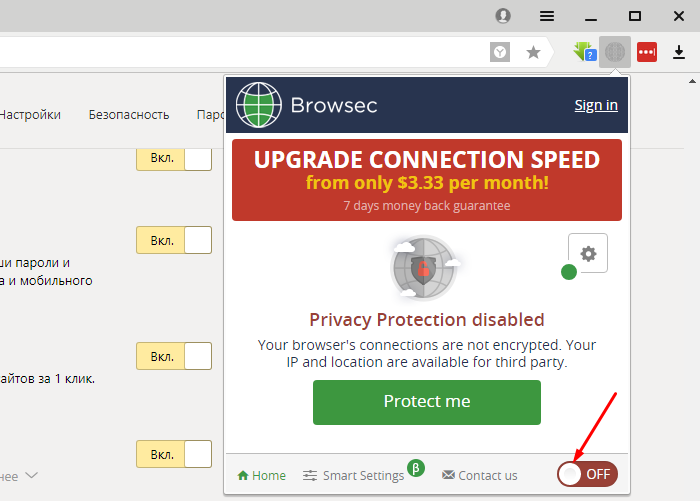700x501 pixels.
Task: Open the Настройки tab
Action: [30, 115]
